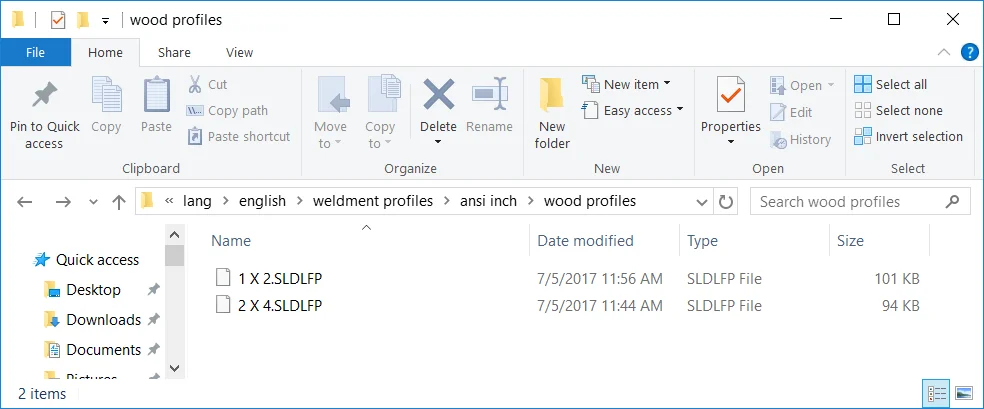984x409 pixels.
Task: Click the 'wood profiles' breadcrumb
Action: coord(590,201)
